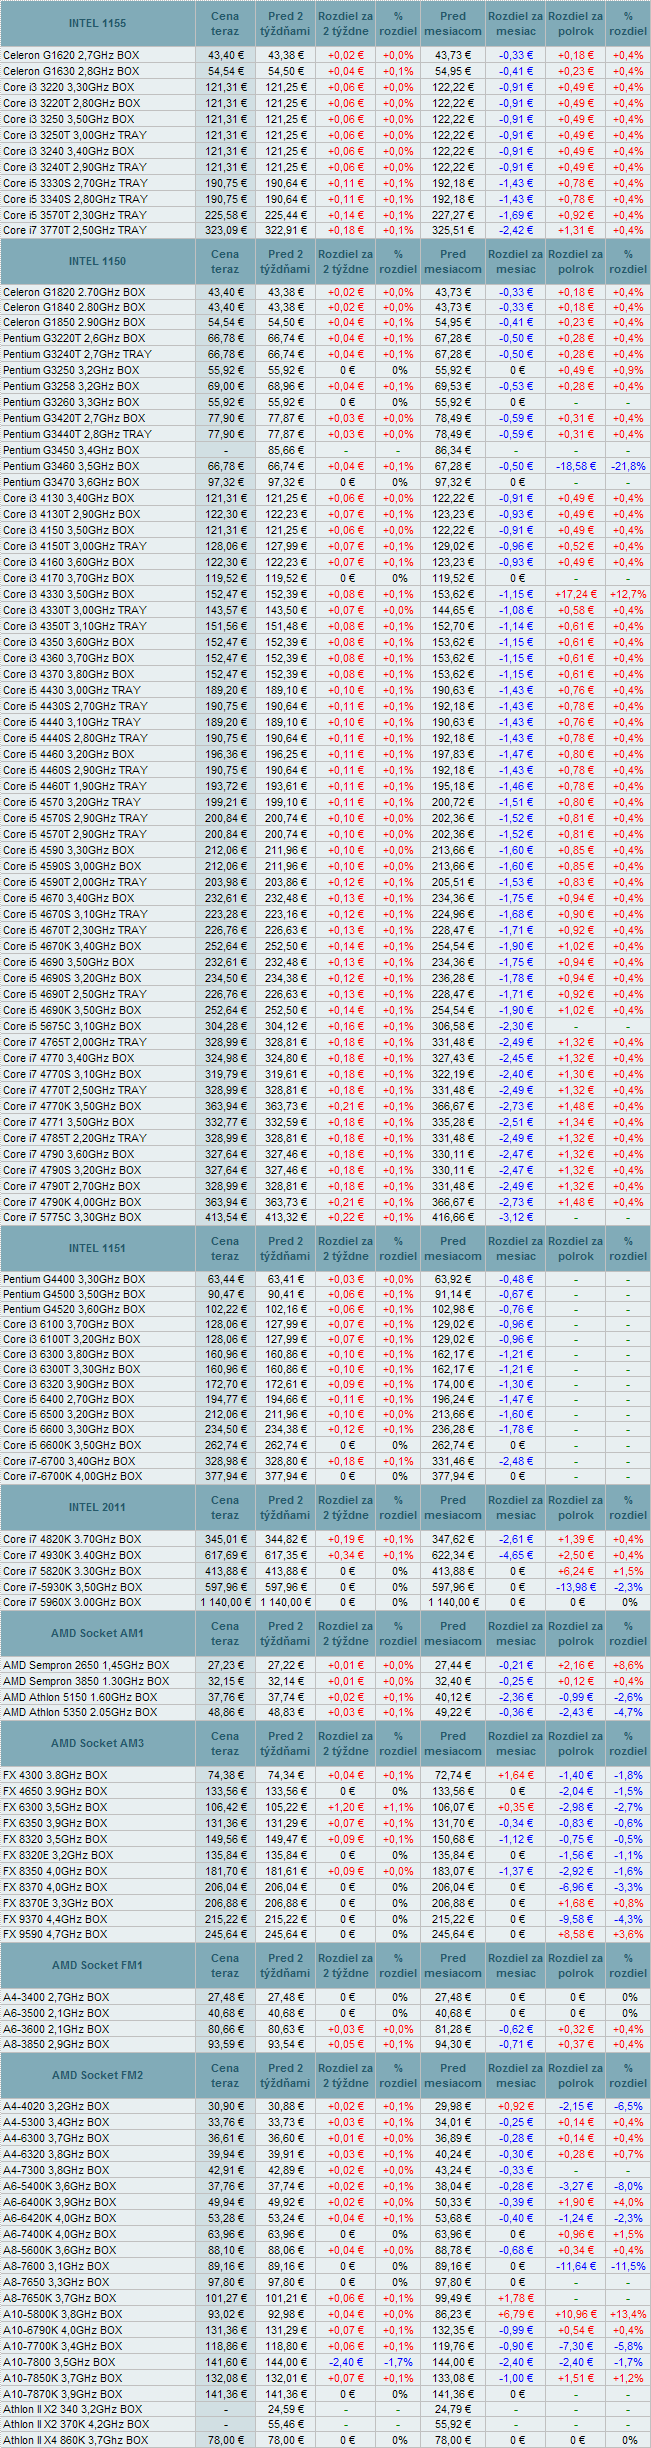This screenshot has height=2448, width=651.
Task: Click 'Rozdiel za mesiac' header in AMD Socket AM3 section
Action: (x=516, y=1743)
